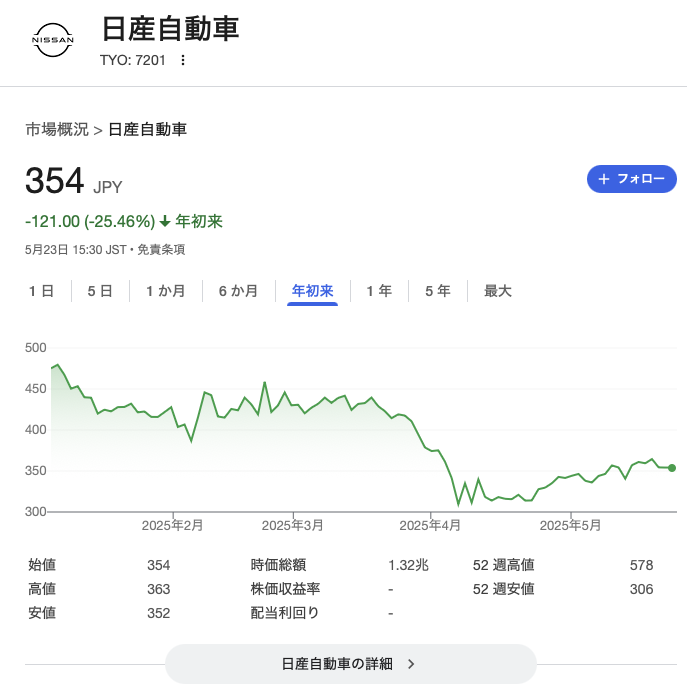Open the three-dot more options menu
The image size is (687, 694).
pyautogui.click(x=183, y=60)
